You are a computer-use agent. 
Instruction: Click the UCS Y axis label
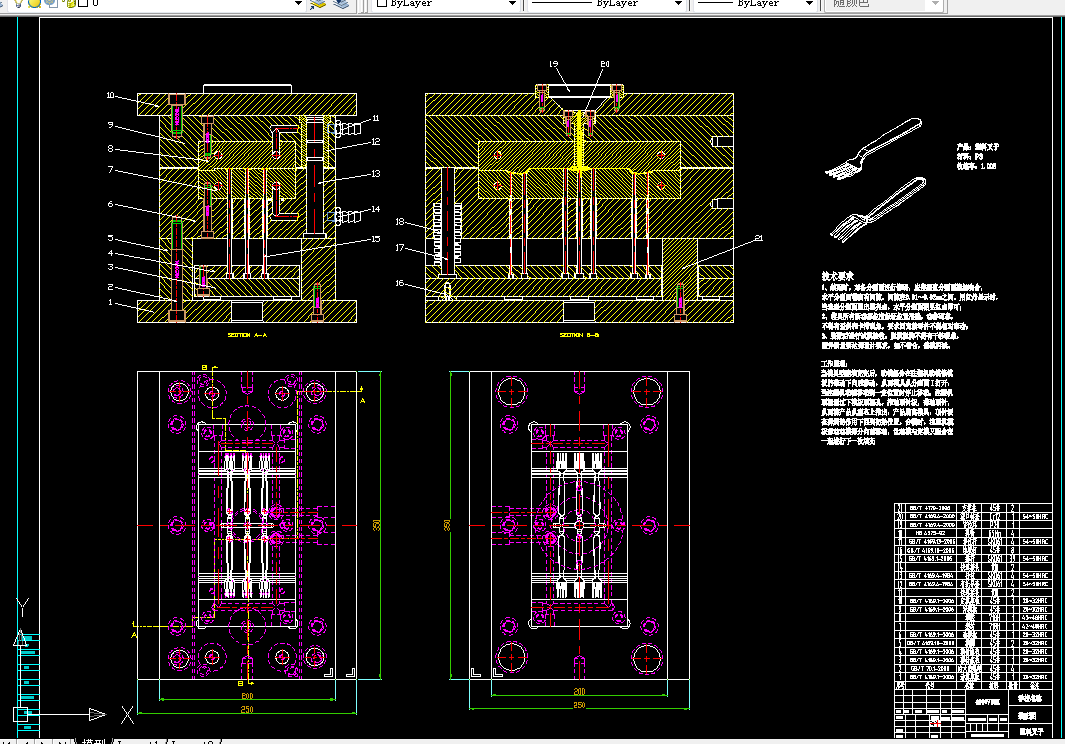[x=22, y=607]
